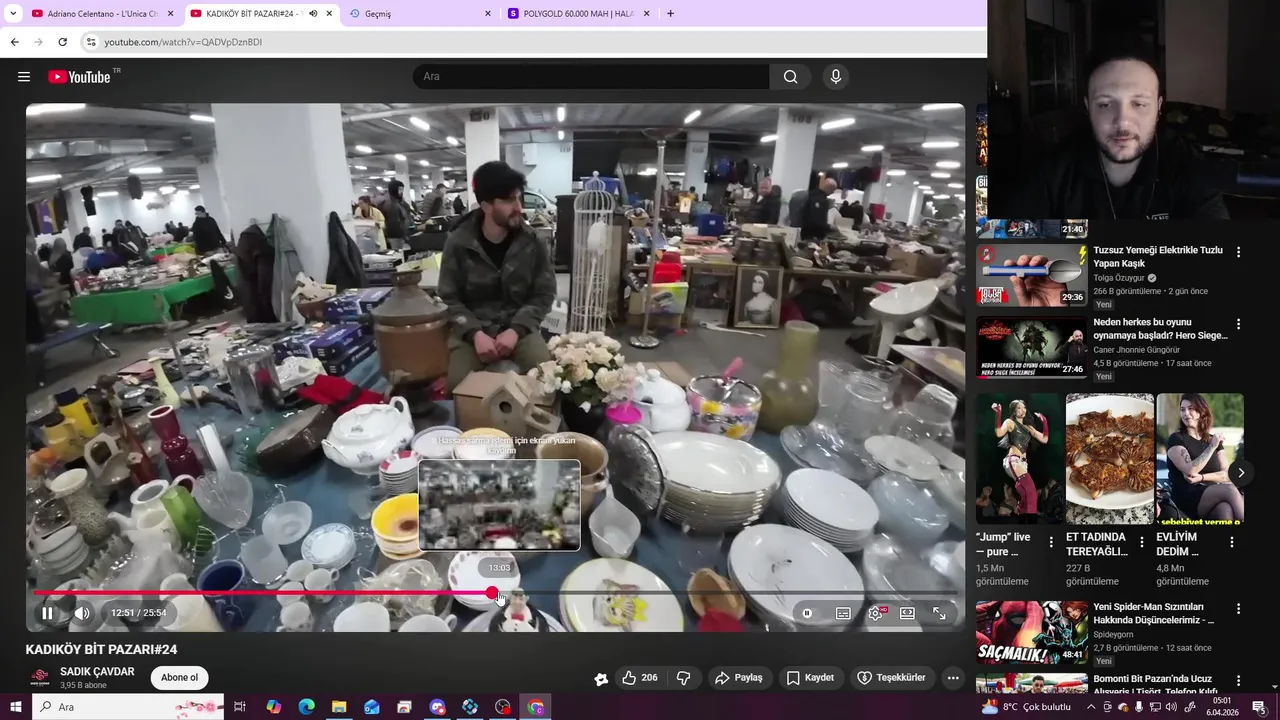The width and height of the screenshot is (1280, 720).
Task: Open the "Jump" live short thumbnail
Action: point(1019,459)
